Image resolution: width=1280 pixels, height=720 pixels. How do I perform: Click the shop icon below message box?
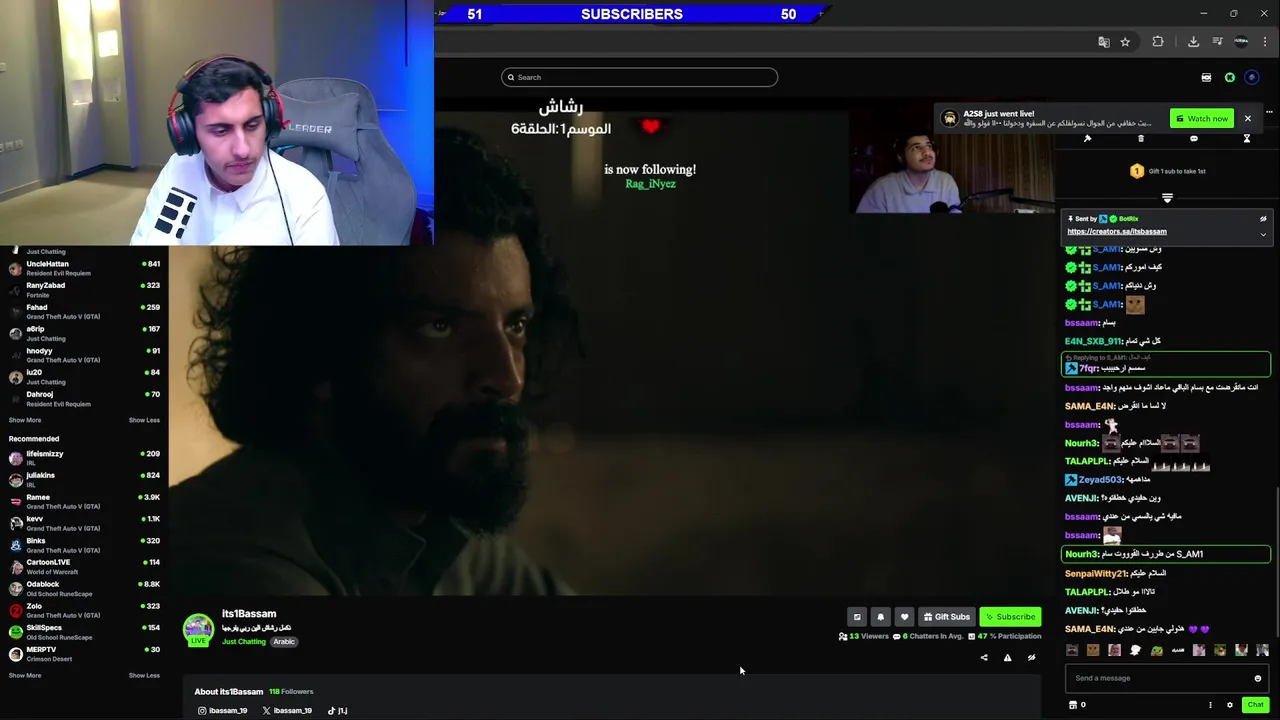click(x=1073, y=705)
